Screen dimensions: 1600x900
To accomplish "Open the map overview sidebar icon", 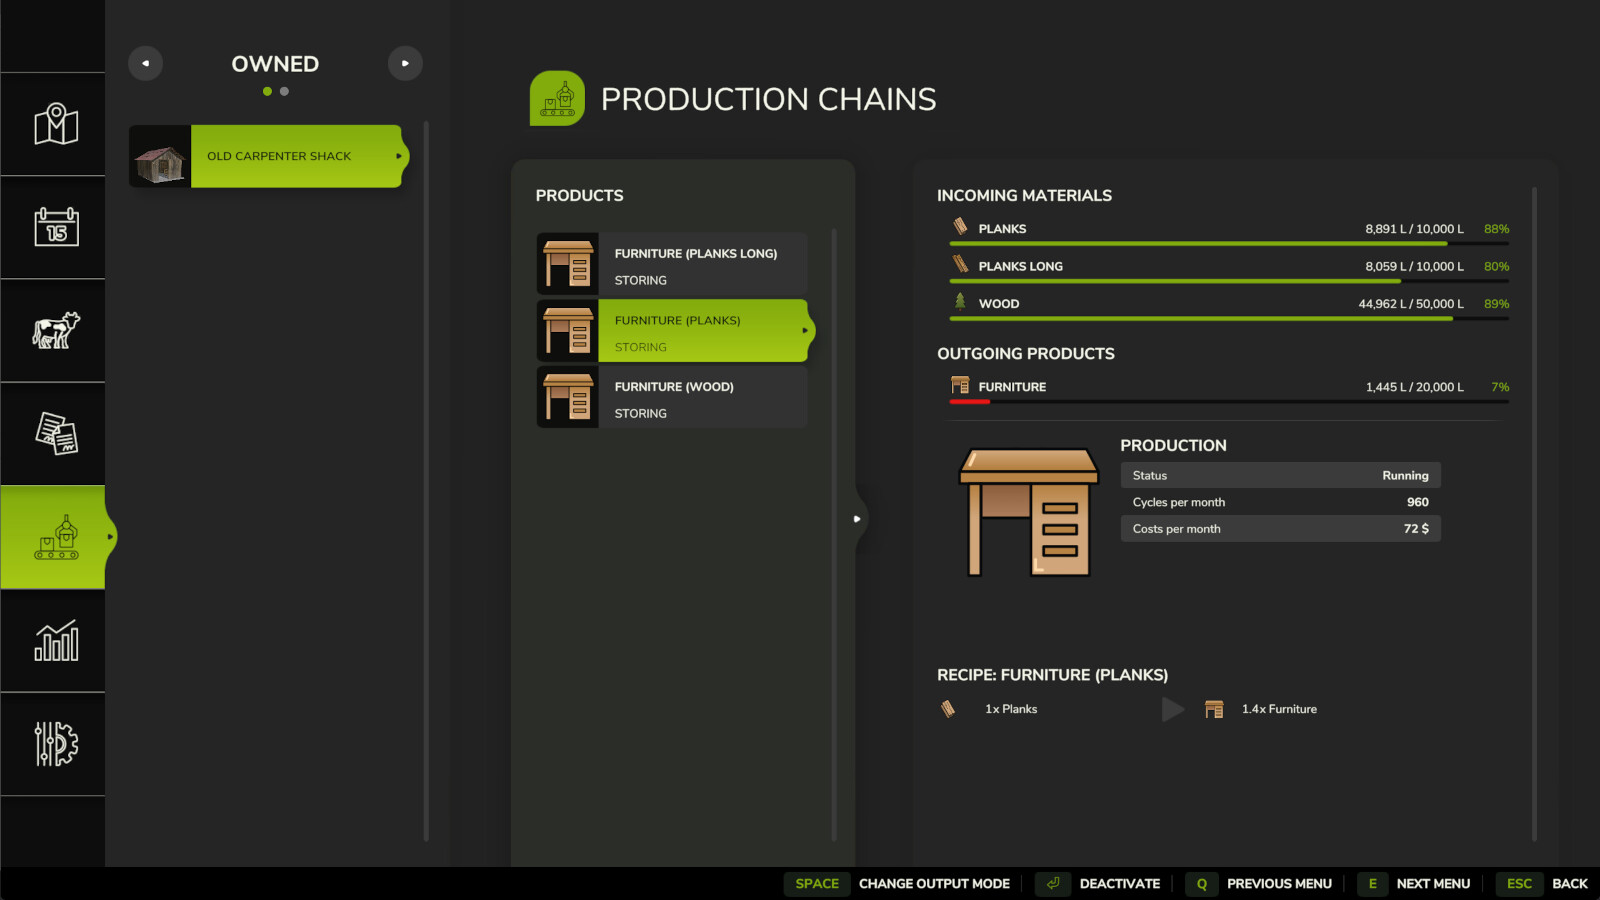I will (56, 125).
